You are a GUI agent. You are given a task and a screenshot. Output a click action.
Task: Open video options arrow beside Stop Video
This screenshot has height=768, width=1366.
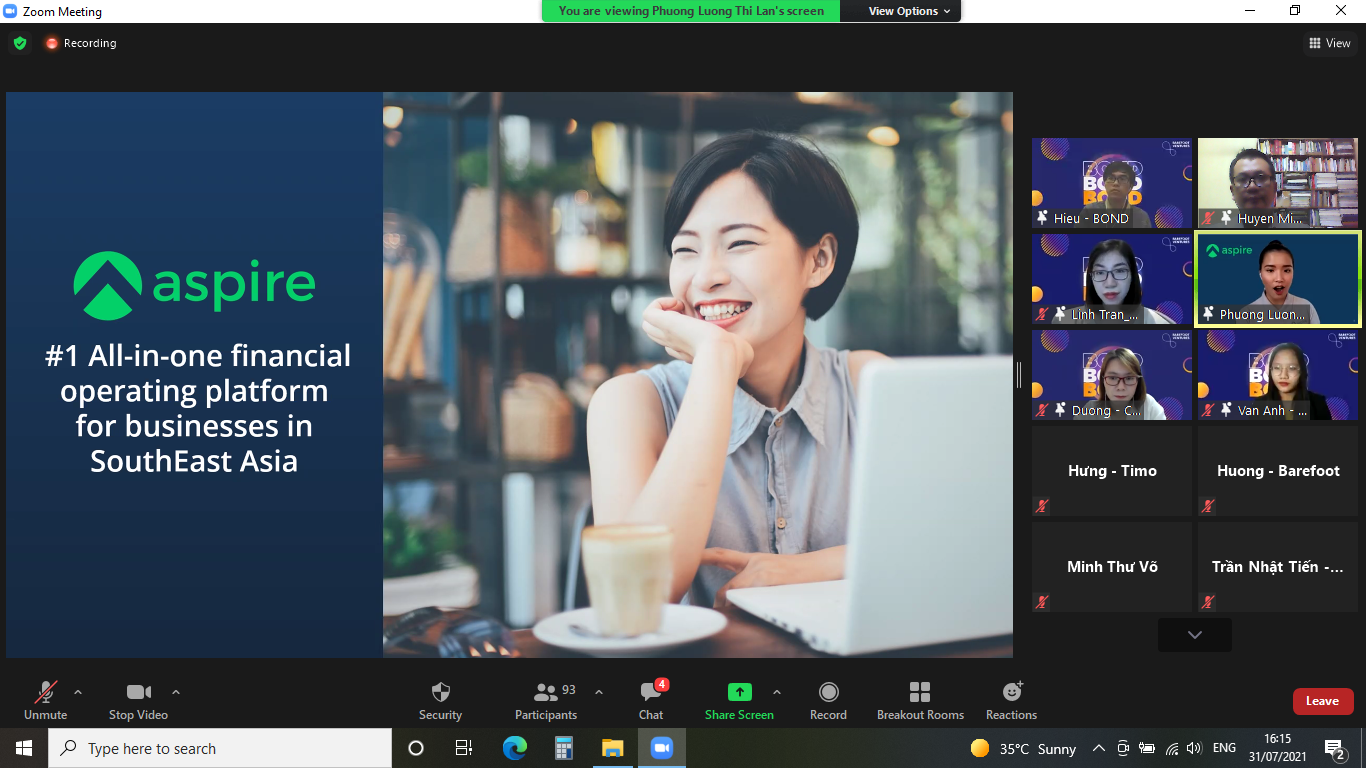[176, 692]
